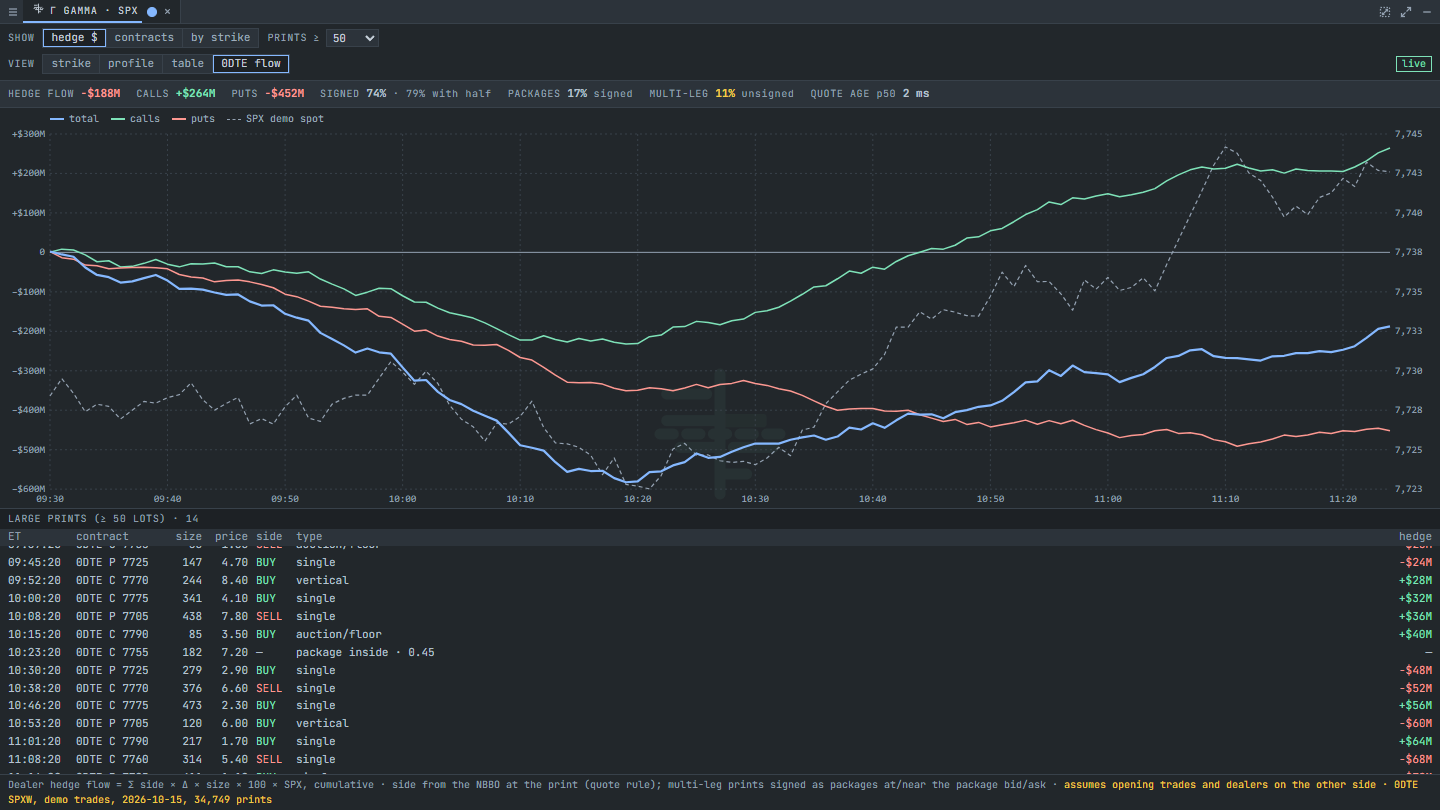Click the 11:01:20 0DTE C 7790 row
The height and width of the screenshot is (810, 1440).
pos(720,742)
